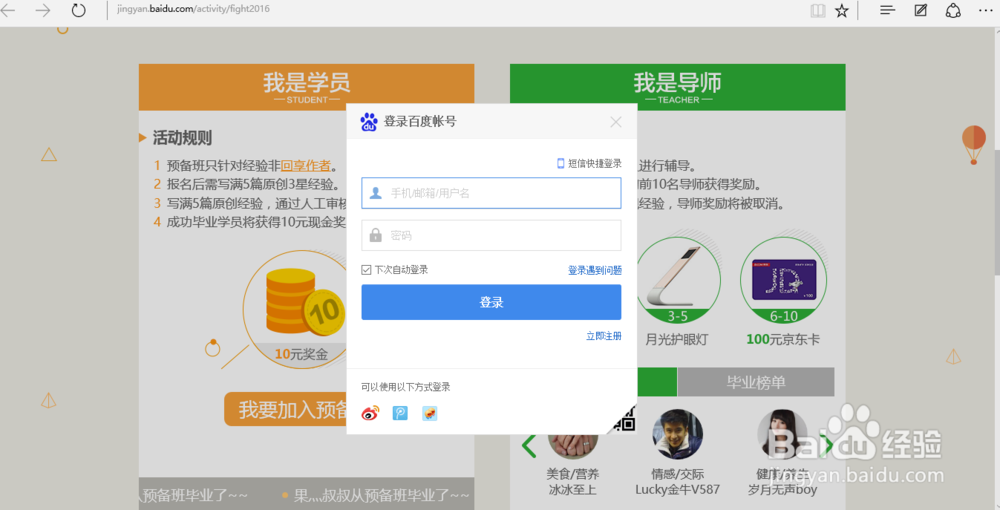Show previous mentors with left green arrow
1000x510 pixels.
tap(529, 446)
